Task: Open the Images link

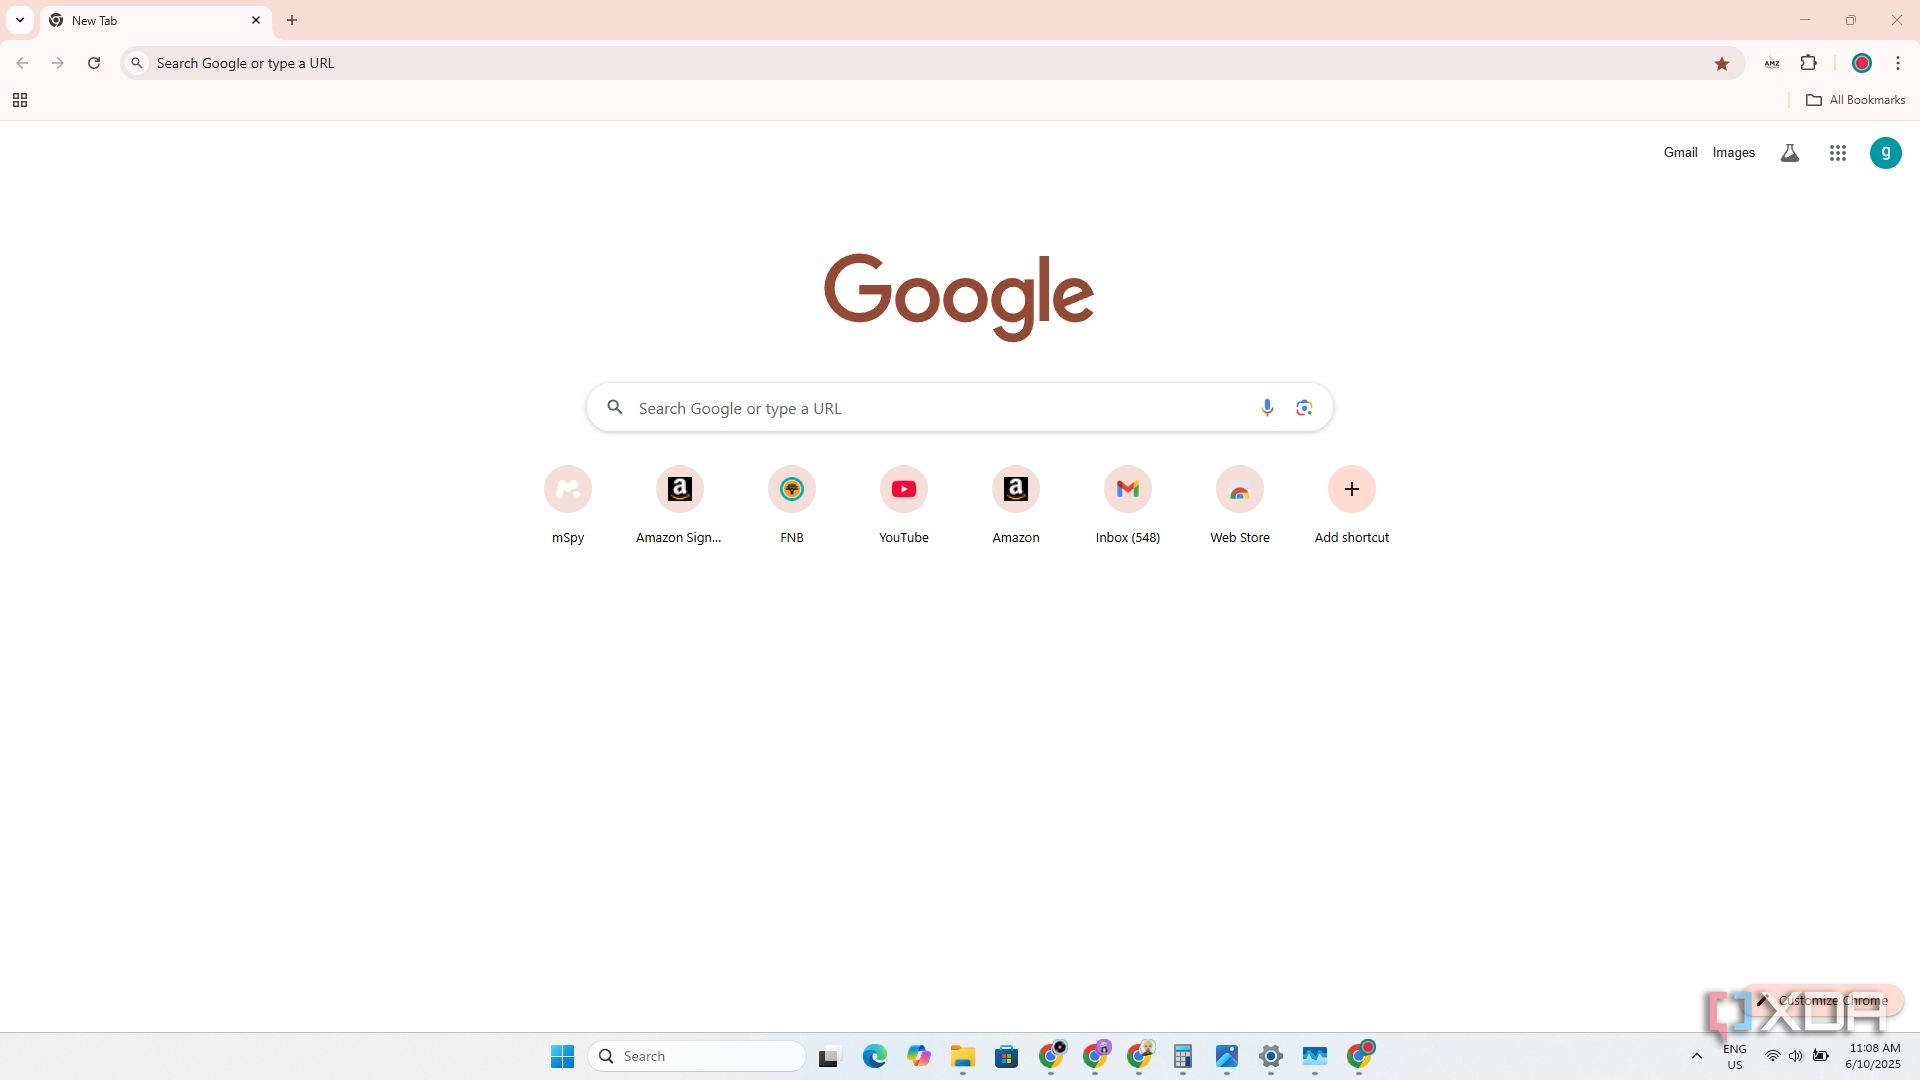Action: click(x=1734, y=153)
